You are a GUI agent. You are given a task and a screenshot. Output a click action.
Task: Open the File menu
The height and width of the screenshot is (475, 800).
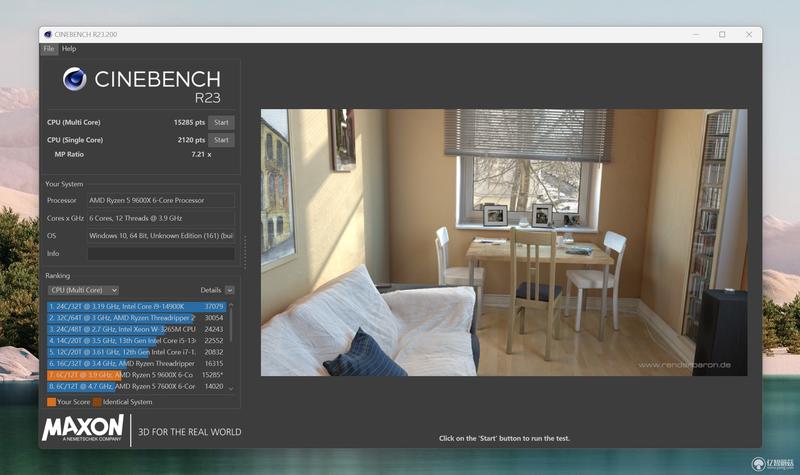click(48, 48)
